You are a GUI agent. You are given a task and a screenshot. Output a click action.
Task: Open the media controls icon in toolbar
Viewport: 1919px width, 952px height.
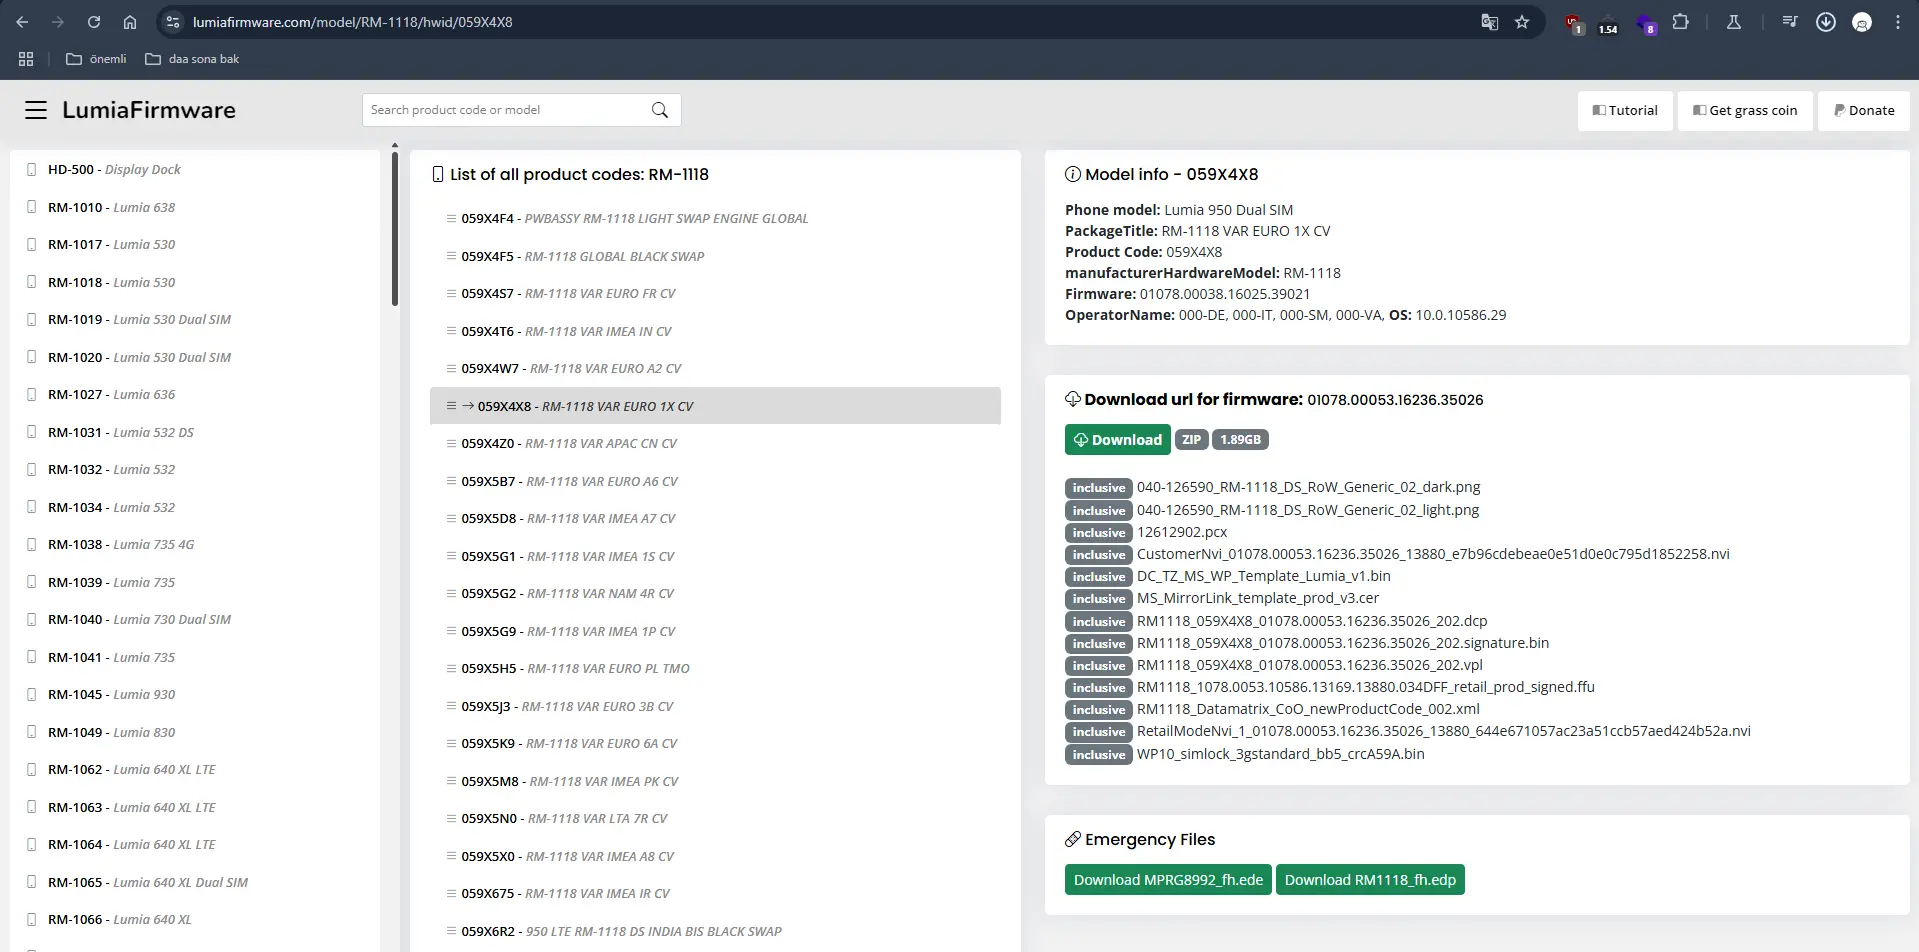1790,22
